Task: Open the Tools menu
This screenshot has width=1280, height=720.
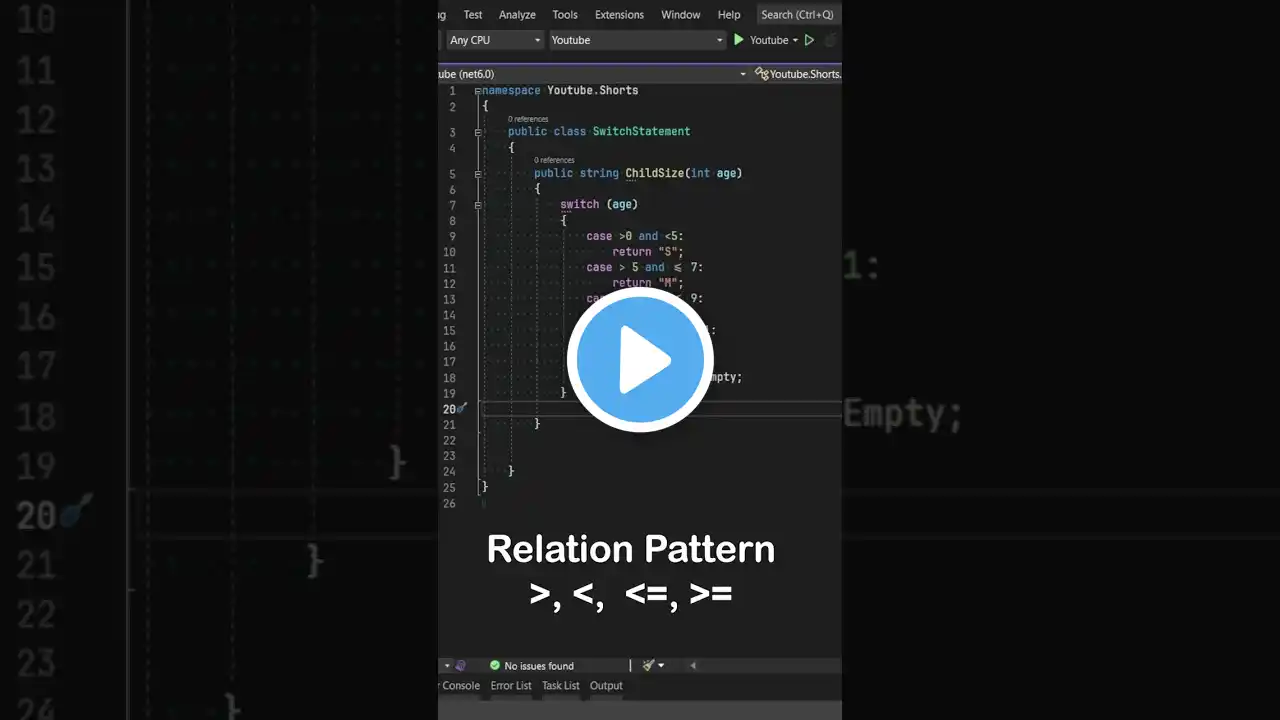Action: coord(565,15)
